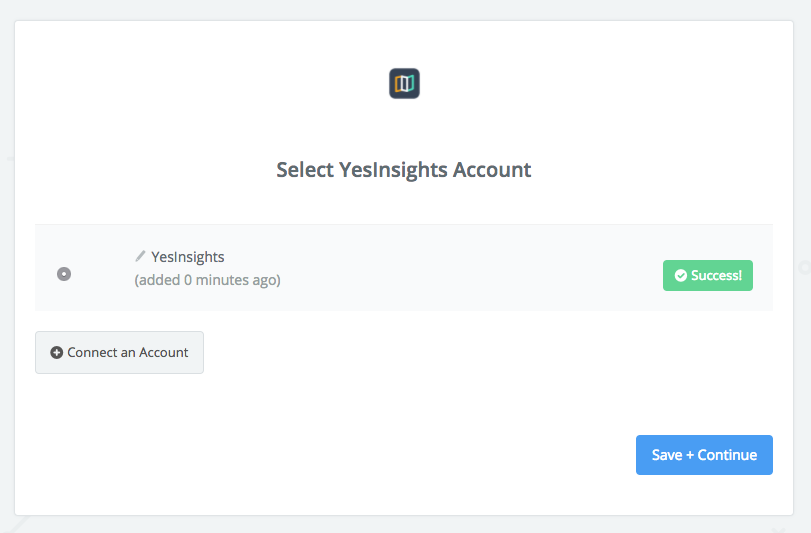This screenshot has width=811, height=533.
Task: Click the word Success! in green badge
Action: coord(716,276)
